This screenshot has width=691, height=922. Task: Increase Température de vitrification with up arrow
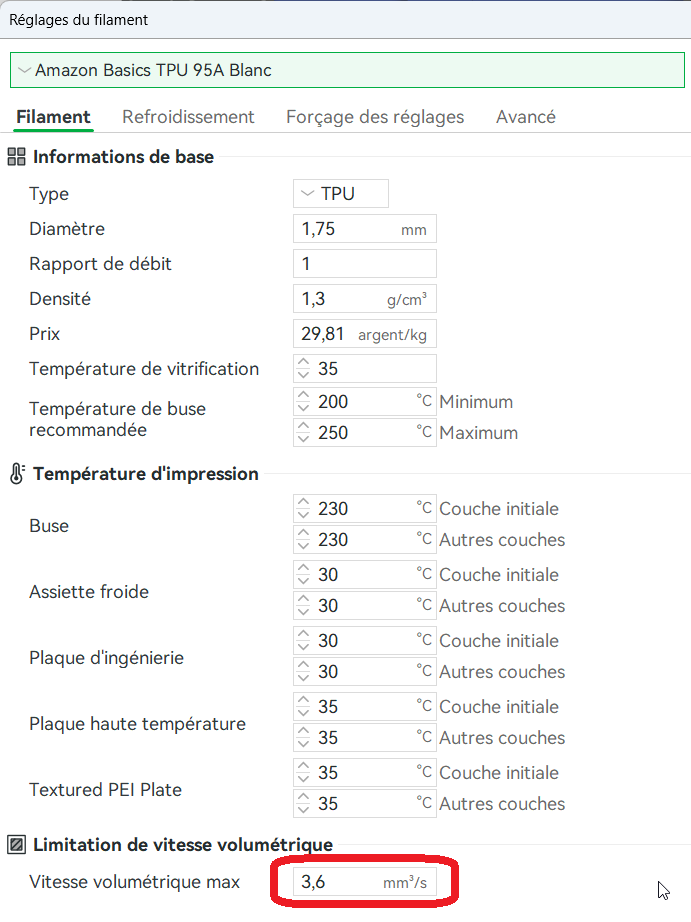coord(303,363)
